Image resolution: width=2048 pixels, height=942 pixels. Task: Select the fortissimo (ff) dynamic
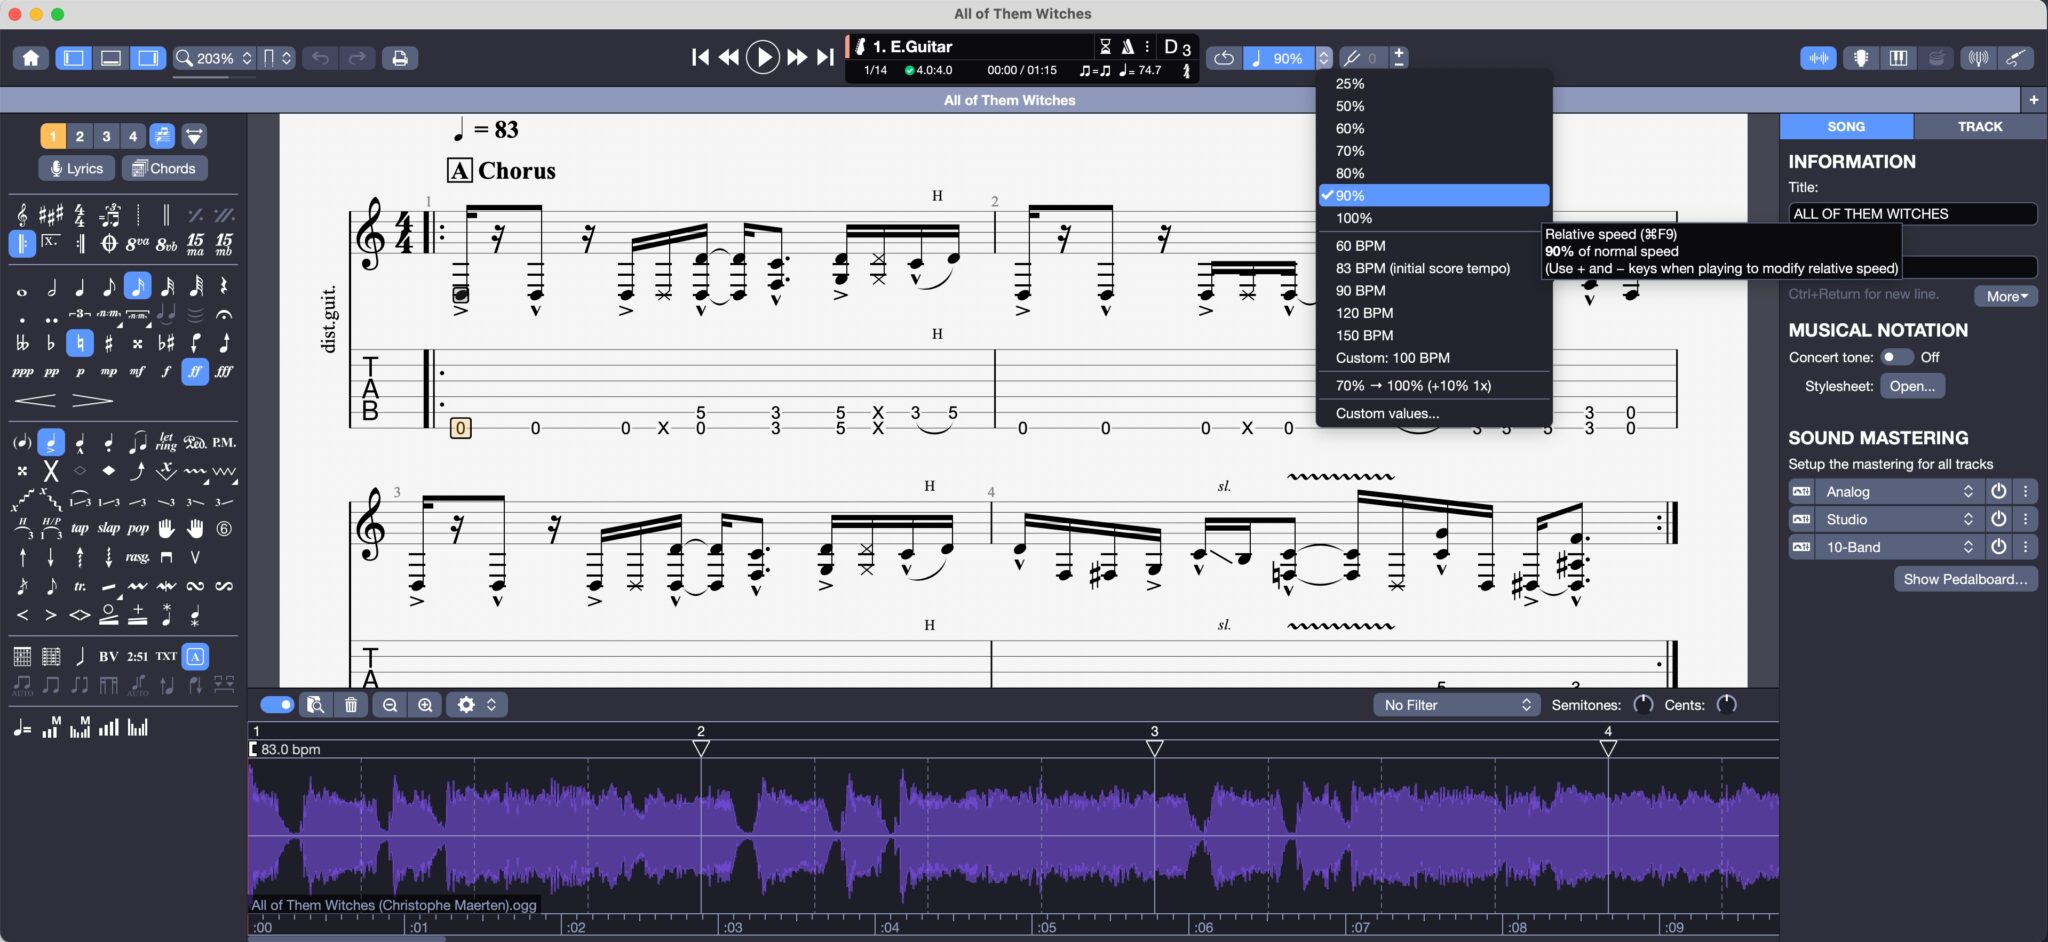[x=195, y=372]
